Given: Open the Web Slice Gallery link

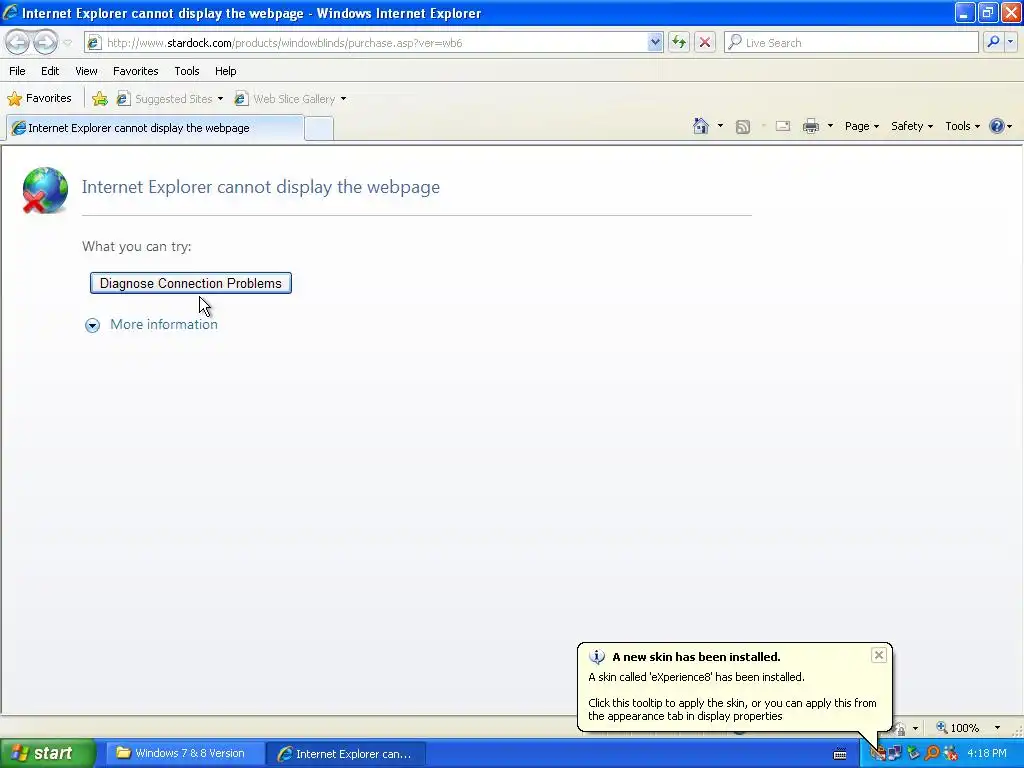Looking at the screenshot, I should (x=285, y=99).
